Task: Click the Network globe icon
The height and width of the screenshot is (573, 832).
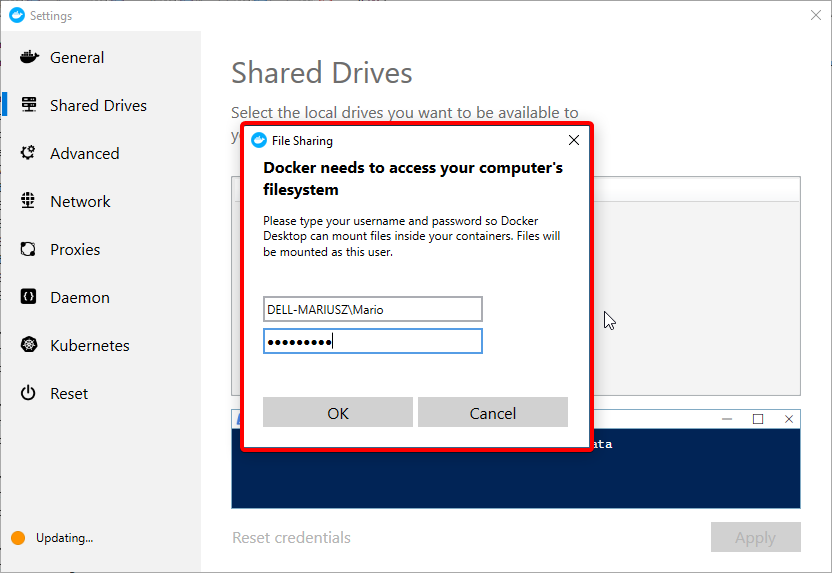Action: coord(29,201)
